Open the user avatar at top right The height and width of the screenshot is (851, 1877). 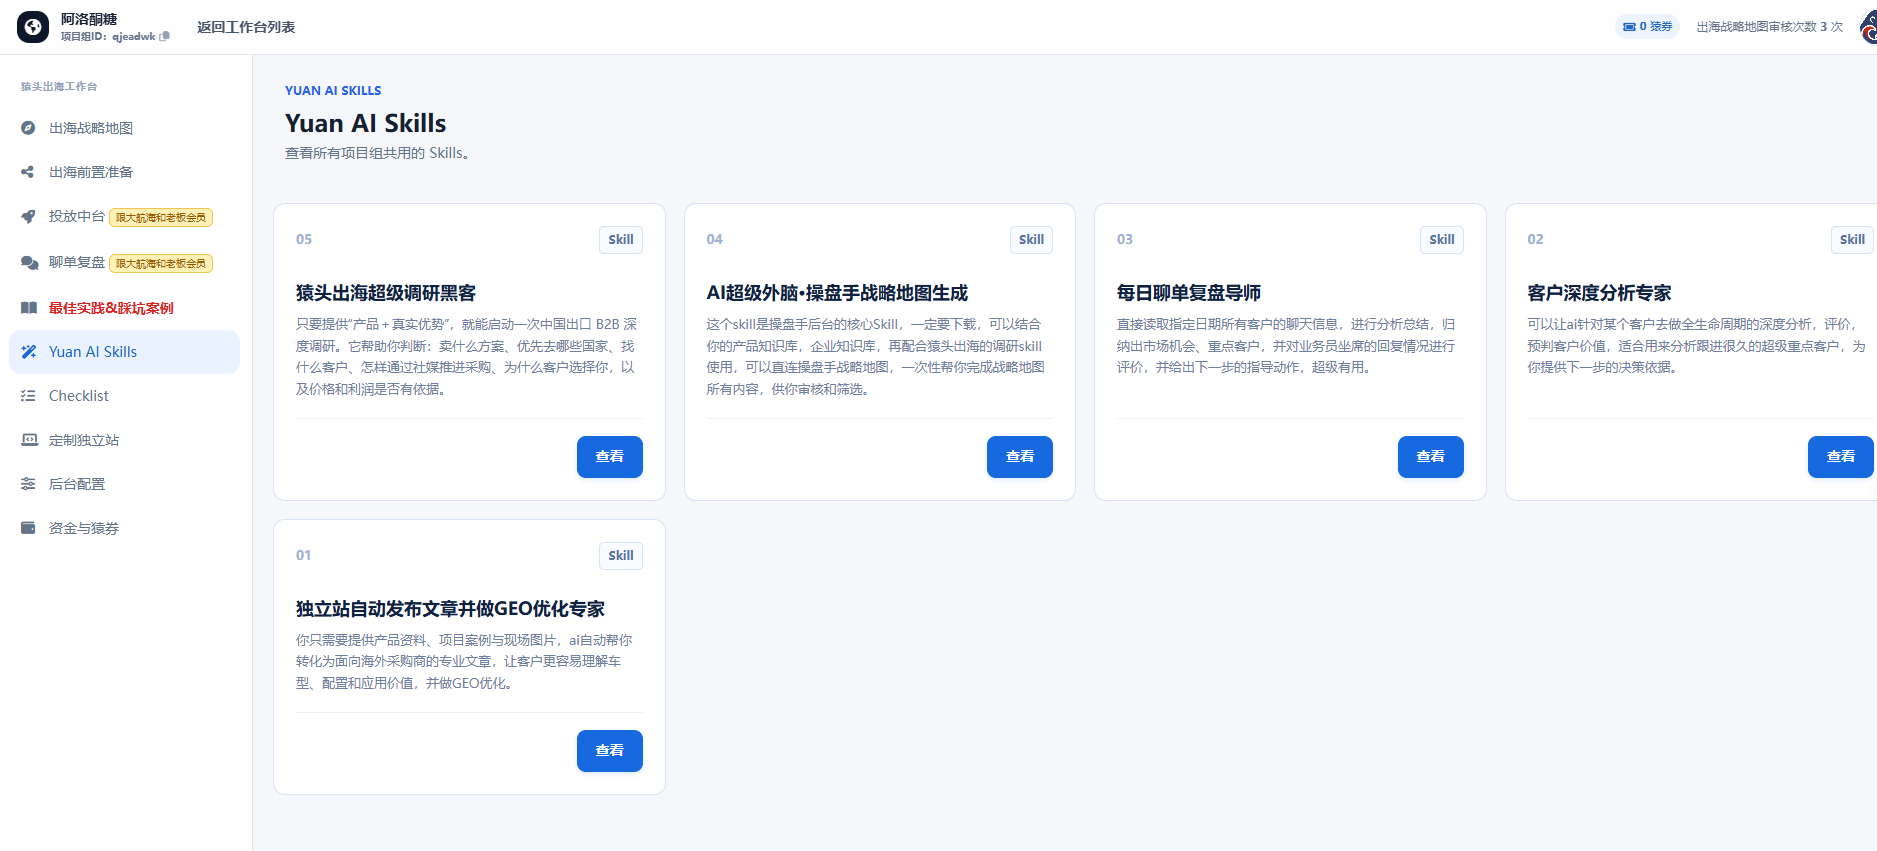point(1868,27)
